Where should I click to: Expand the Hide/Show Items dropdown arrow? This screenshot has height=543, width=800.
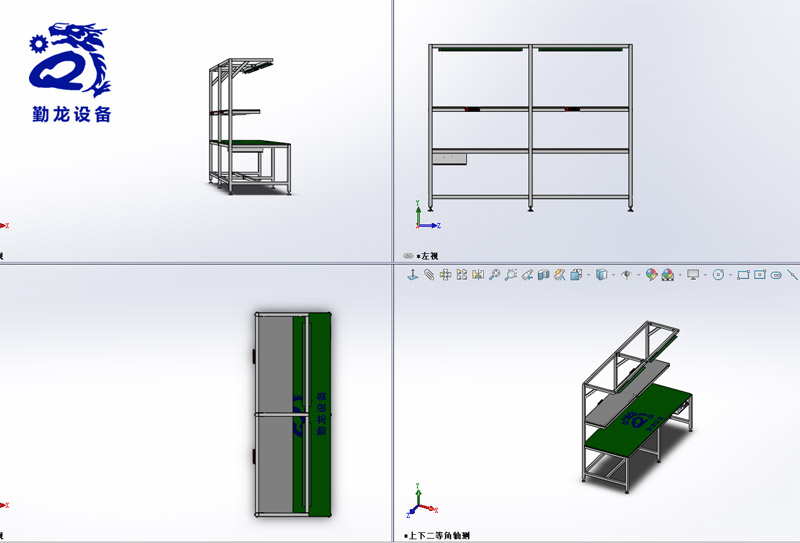tap(637, 274)
